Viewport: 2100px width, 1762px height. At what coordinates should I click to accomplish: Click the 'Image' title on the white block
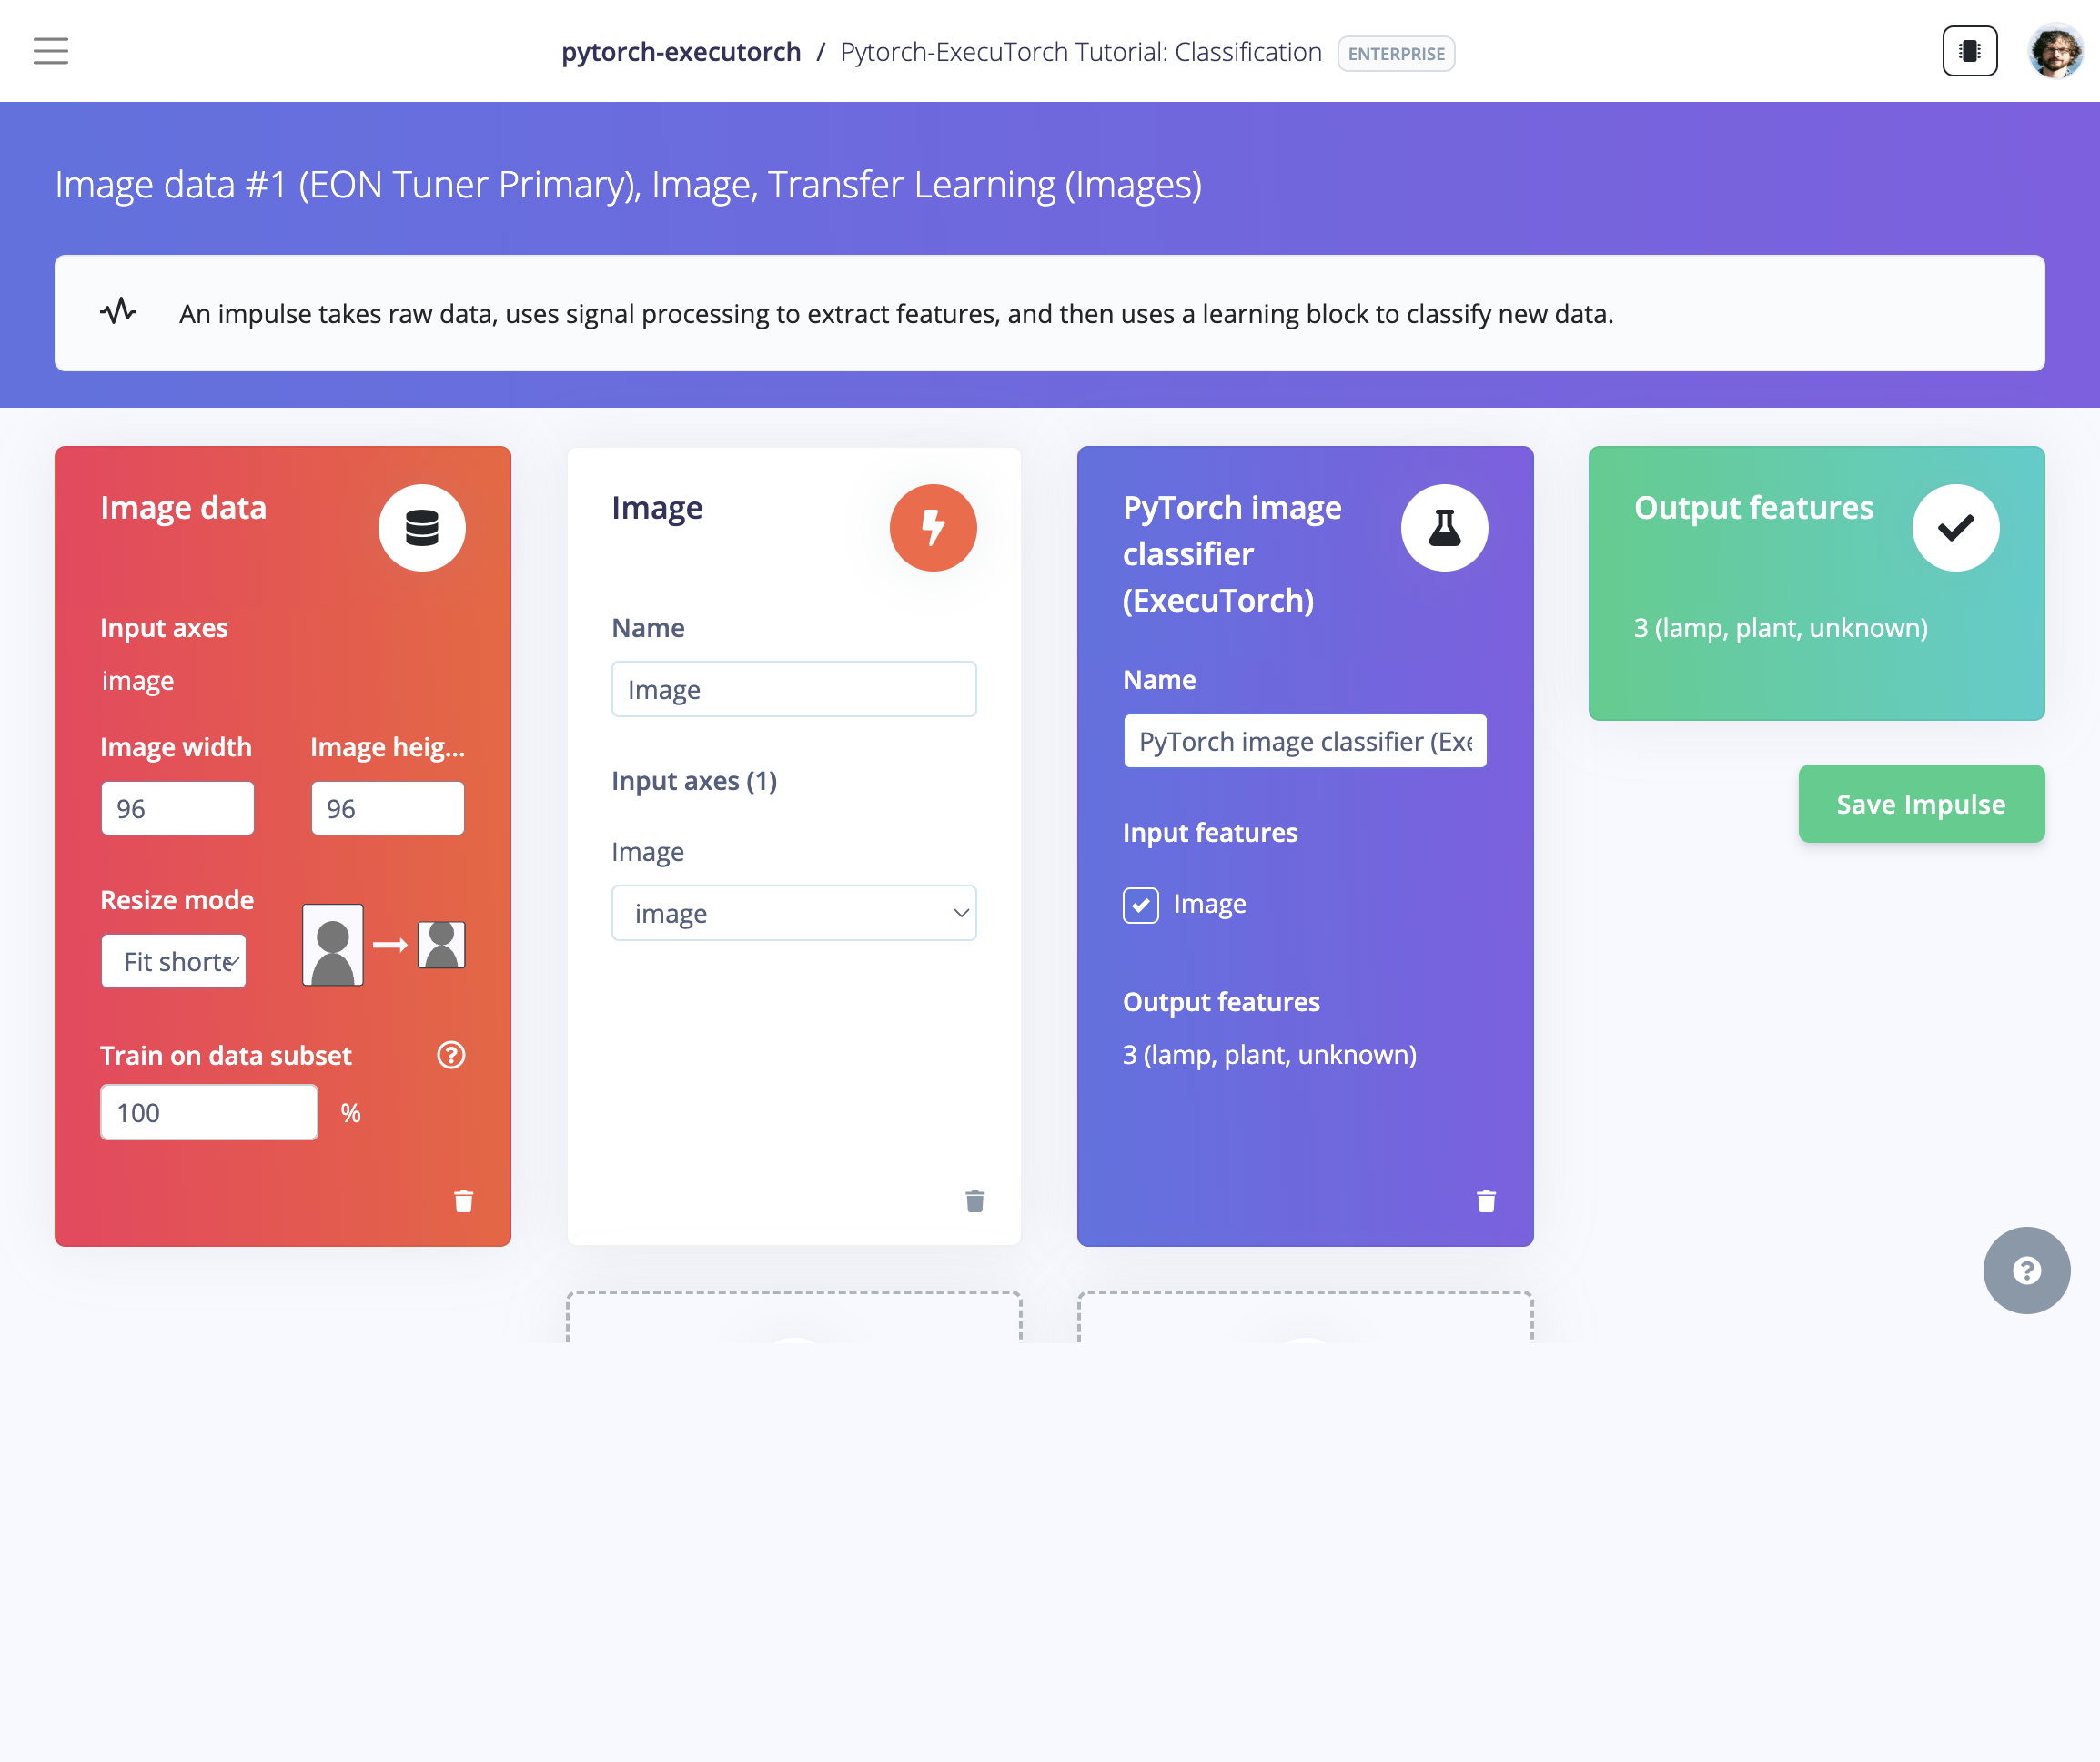(657, 508)
